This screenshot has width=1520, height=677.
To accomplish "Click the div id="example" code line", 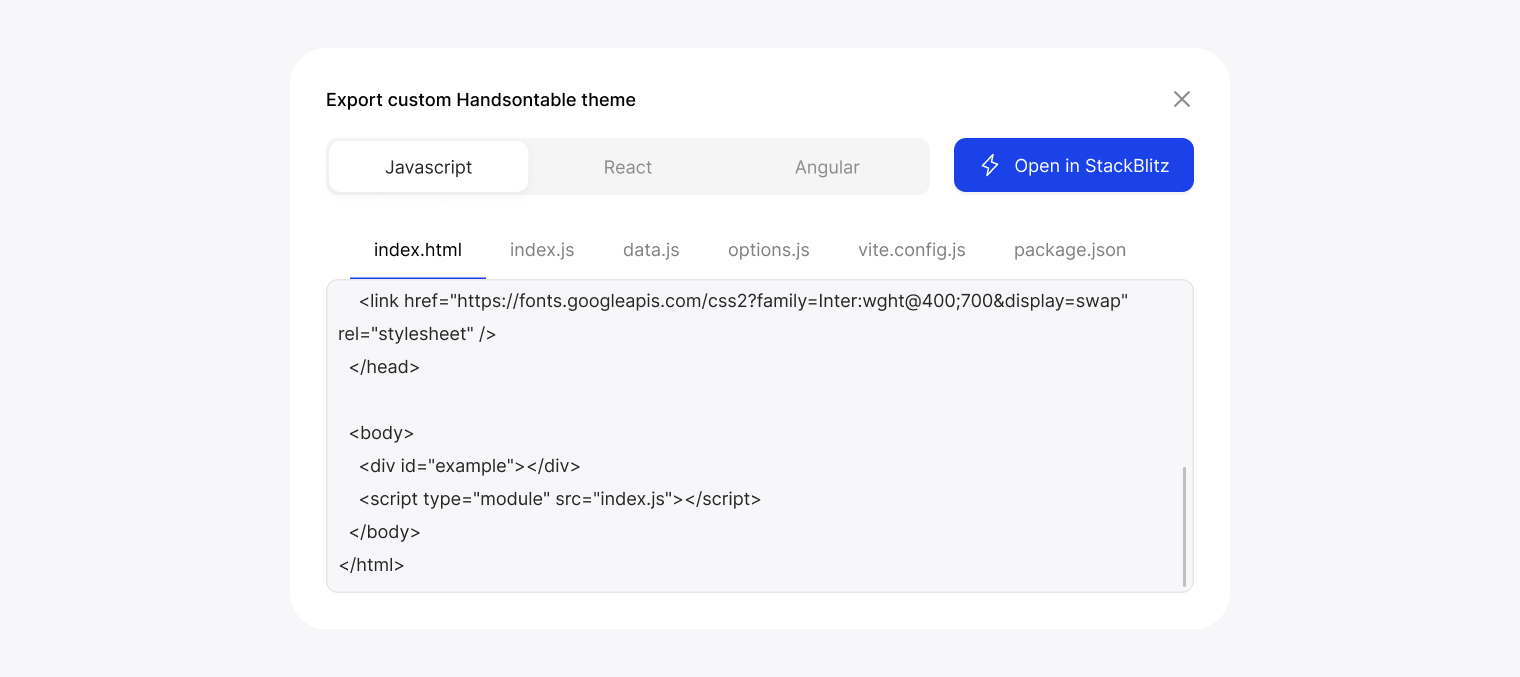I will [x=469, y=466].
